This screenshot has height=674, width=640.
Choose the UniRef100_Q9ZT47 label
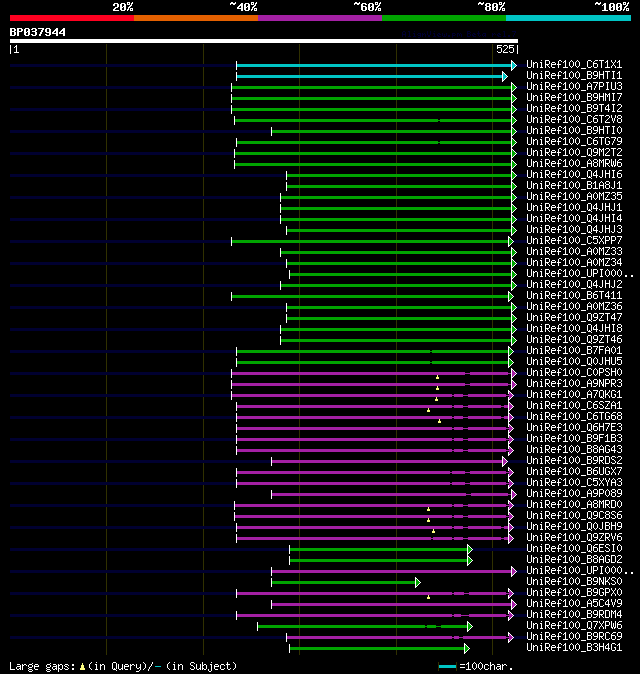click(x=574, y=318)
